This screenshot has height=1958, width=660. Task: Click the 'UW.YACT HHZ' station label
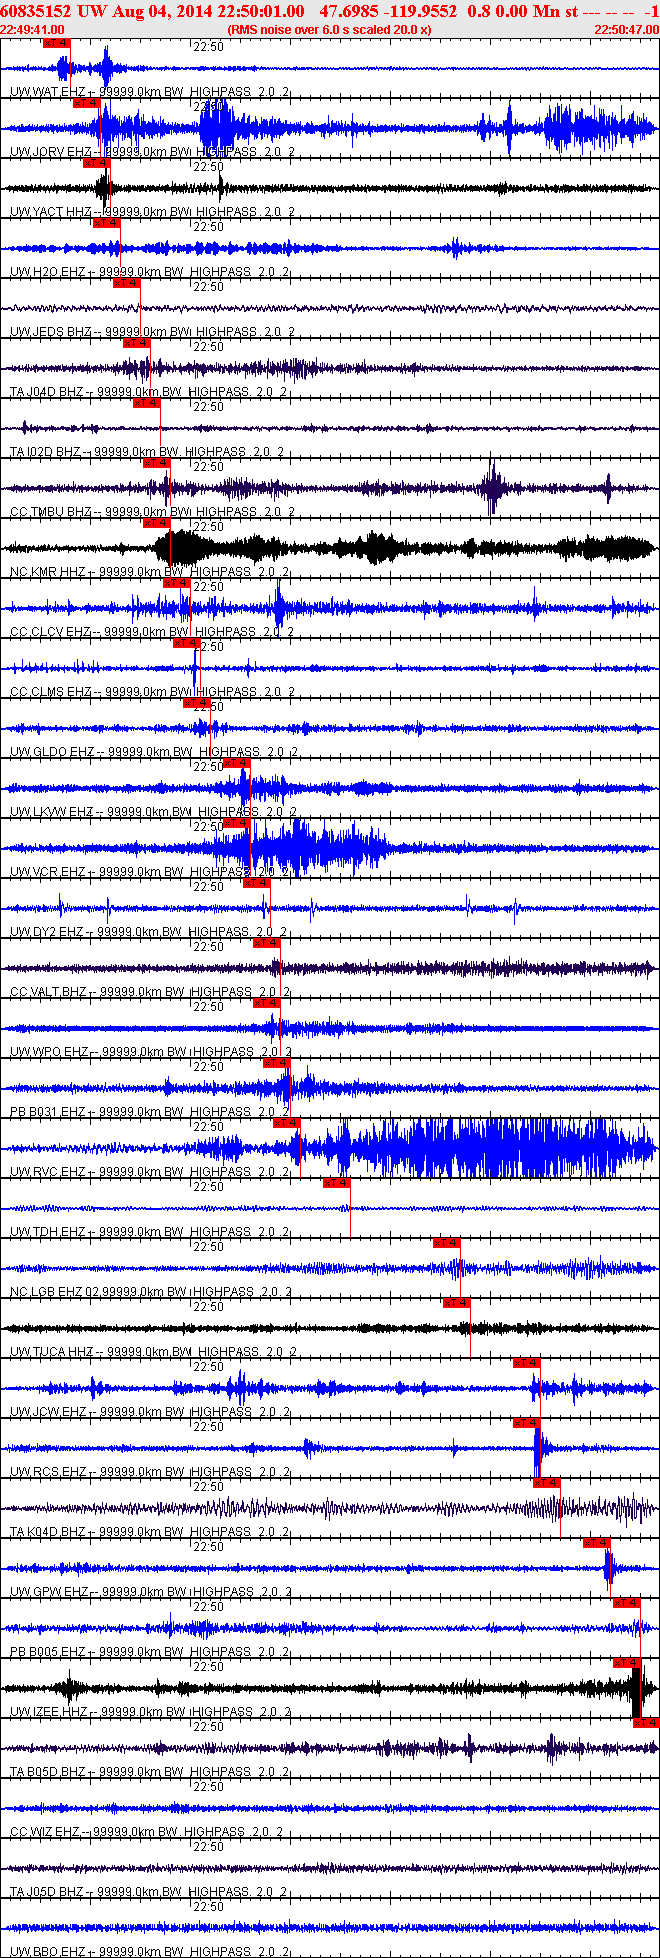[51, 212]
